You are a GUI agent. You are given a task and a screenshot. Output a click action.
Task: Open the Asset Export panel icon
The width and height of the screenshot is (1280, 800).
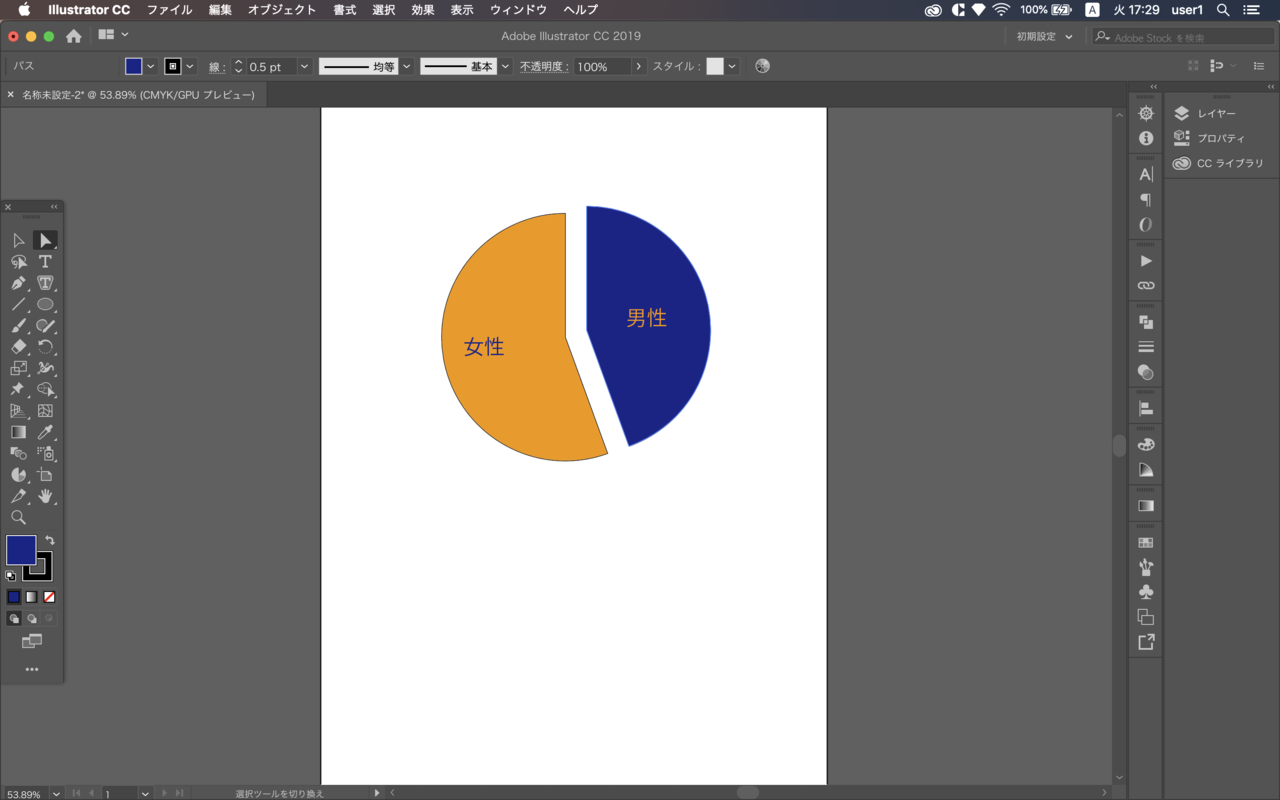tap(1146, 642)
